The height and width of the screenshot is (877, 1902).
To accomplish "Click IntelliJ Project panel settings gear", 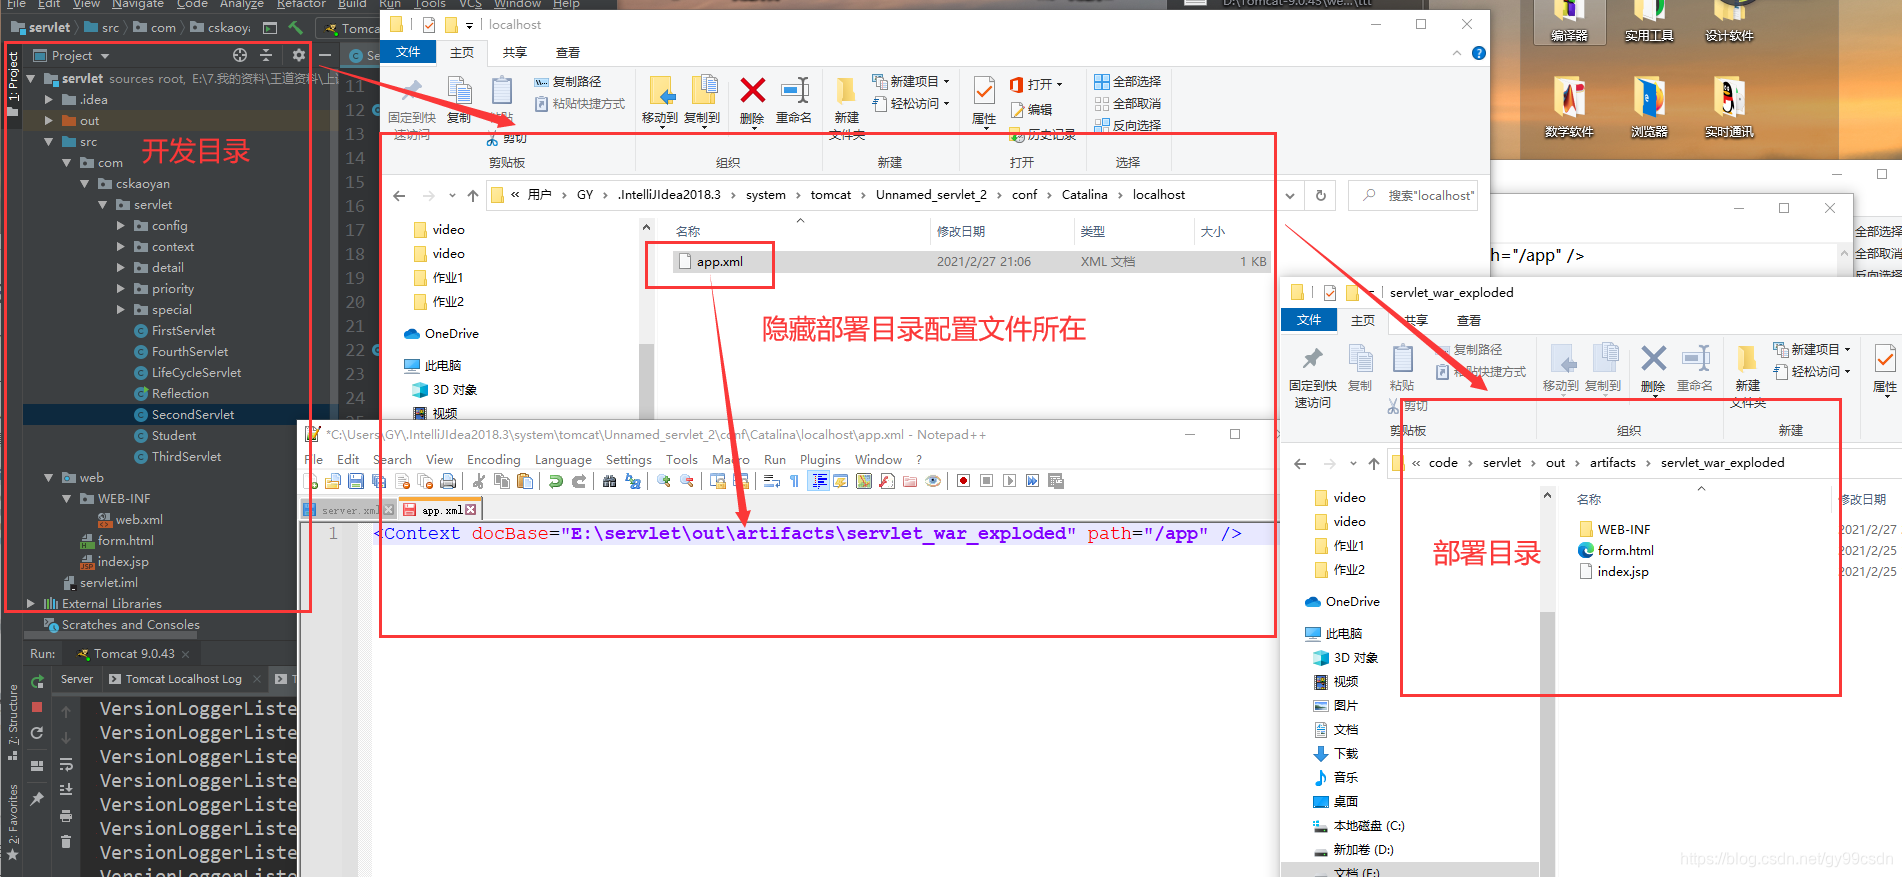I will point(298,55).
